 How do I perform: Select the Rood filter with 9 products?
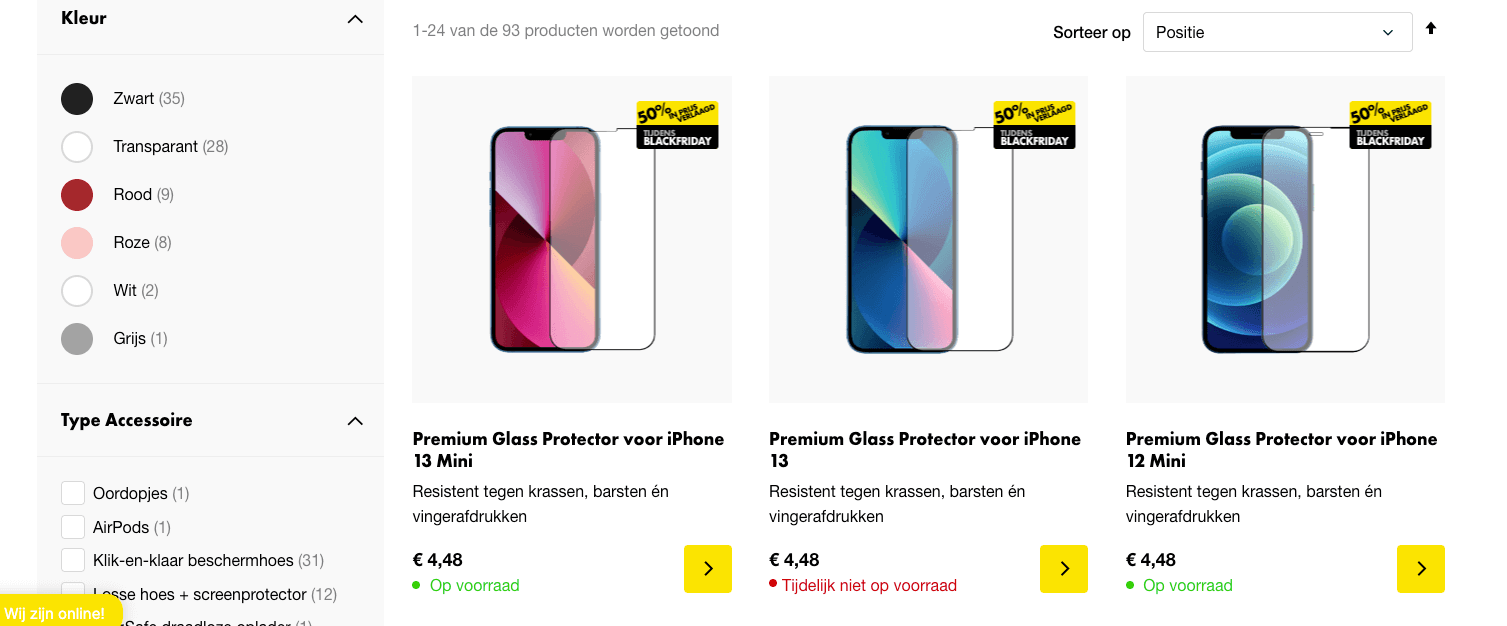77,194
